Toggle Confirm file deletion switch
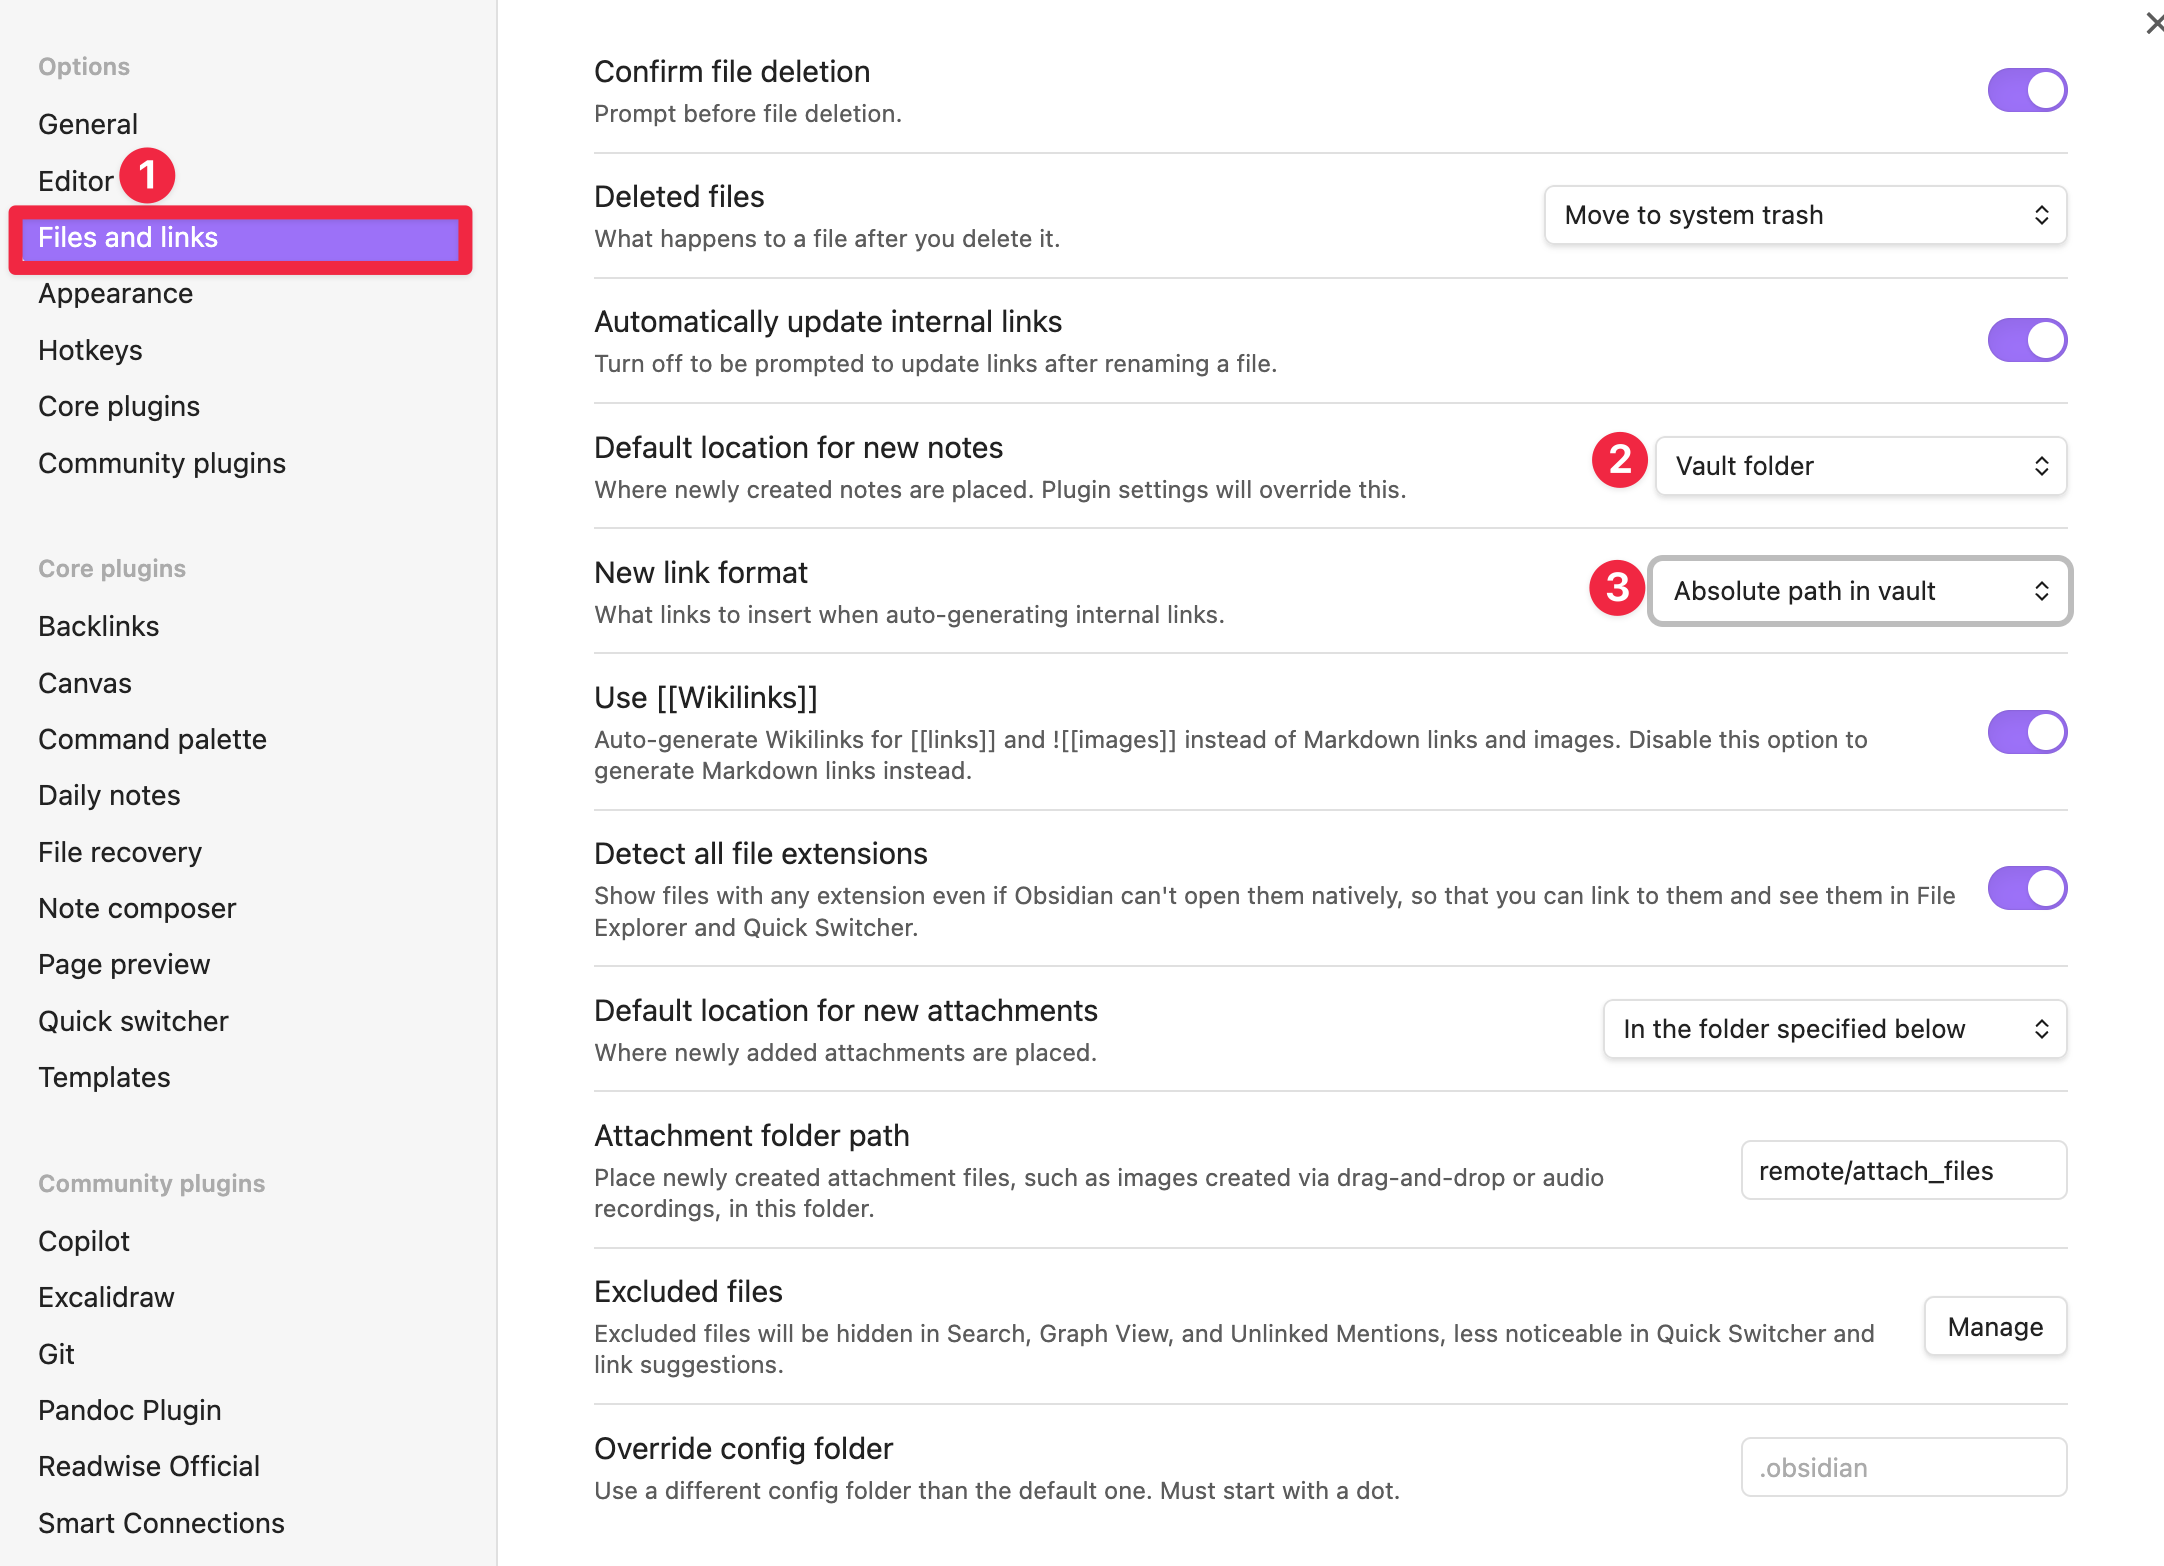 pos(2026,91)
